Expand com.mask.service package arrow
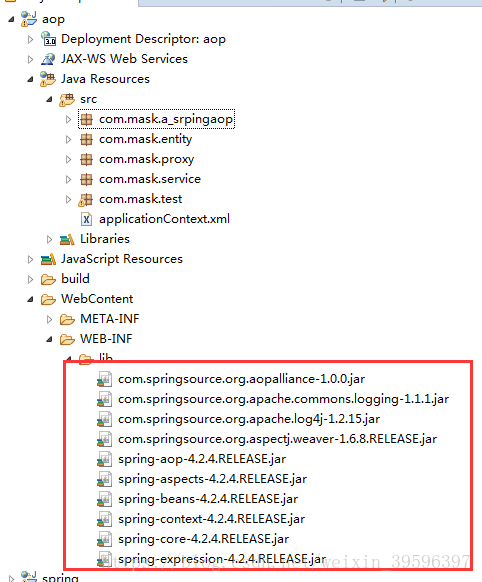The width and height of the screenshot is (482, 582). (x=68, y=180)
